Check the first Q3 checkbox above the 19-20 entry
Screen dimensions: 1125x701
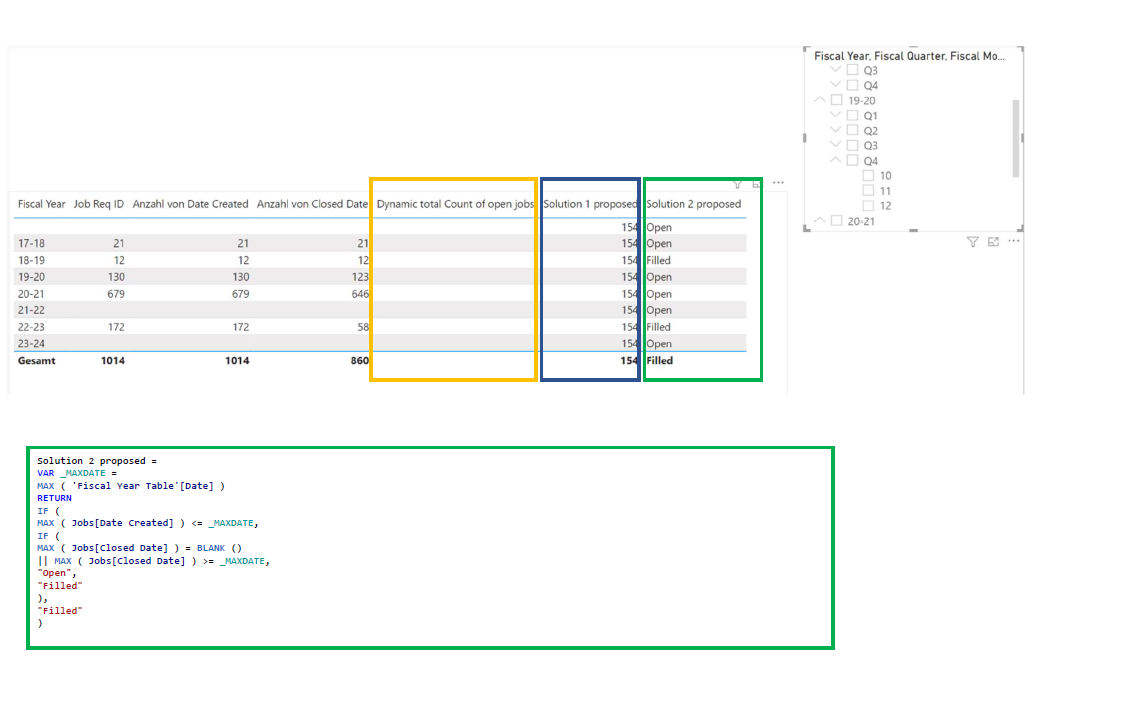click(x=852, y=70)
